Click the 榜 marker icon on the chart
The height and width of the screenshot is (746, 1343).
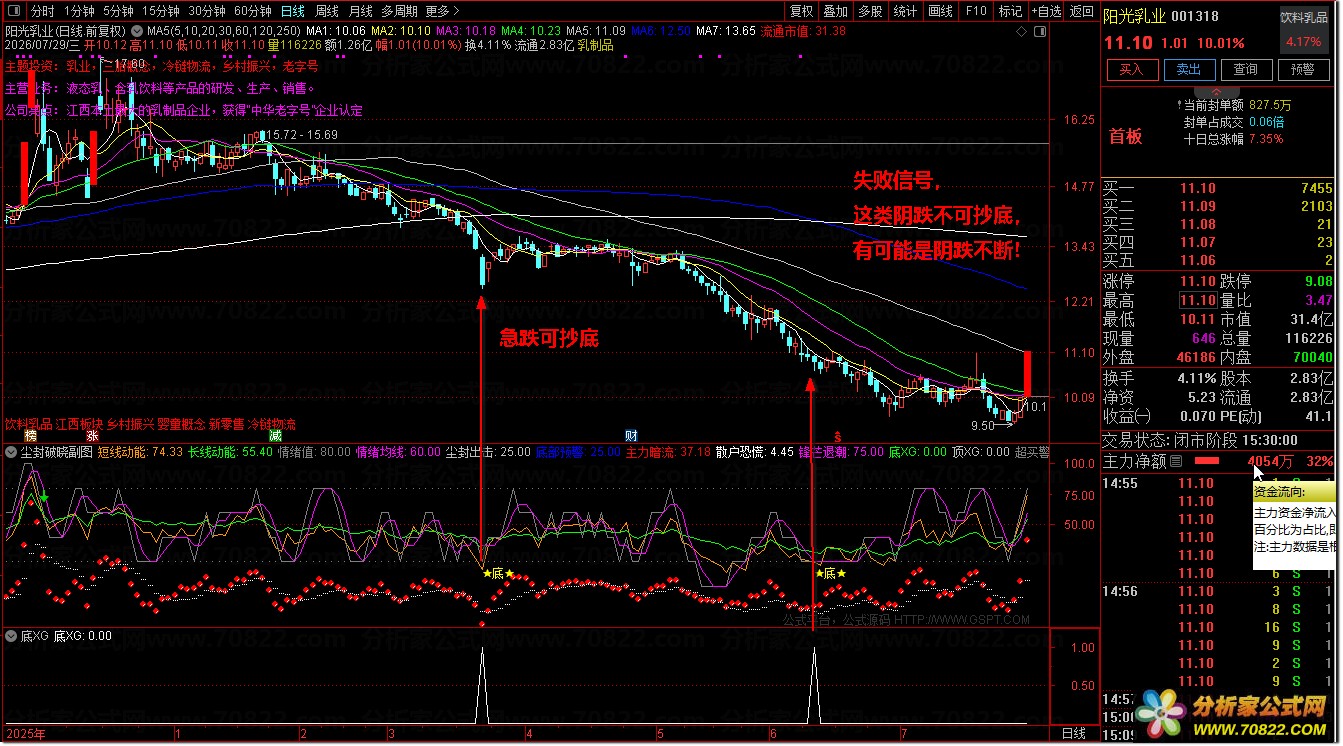pyautogui.click(x=31, y=435)
